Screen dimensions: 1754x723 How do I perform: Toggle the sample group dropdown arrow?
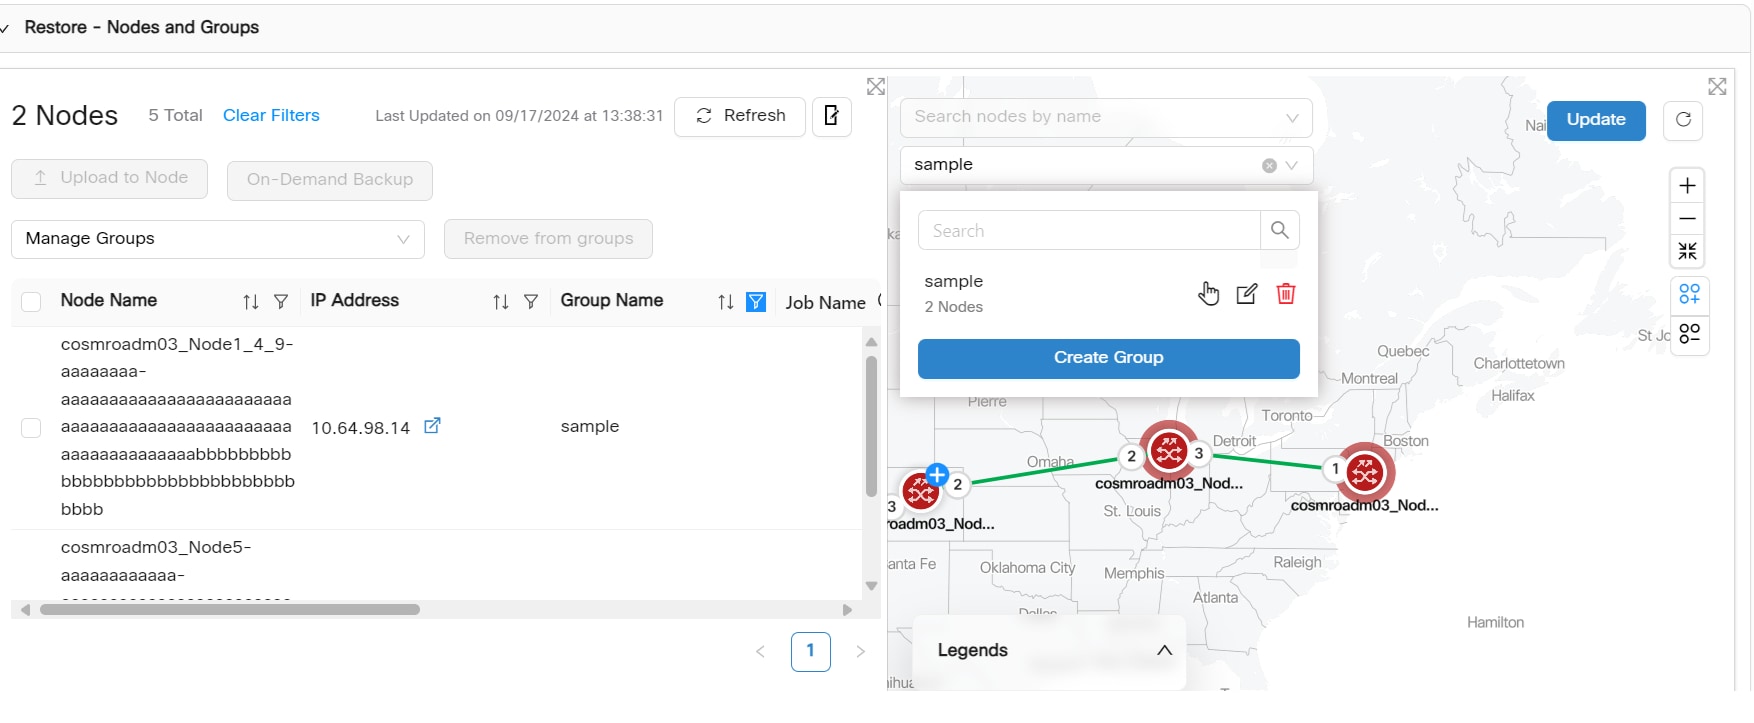click(x=1292, y=166)
